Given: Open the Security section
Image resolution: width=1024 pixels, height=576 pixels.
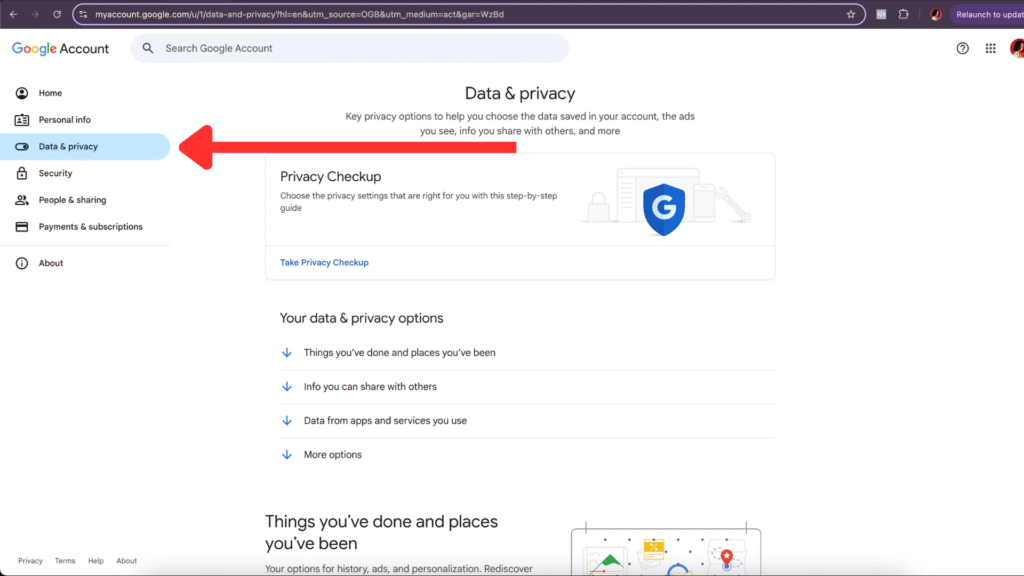Looking at the screenshot, I should pyautogui.click(x=85, y=173).
